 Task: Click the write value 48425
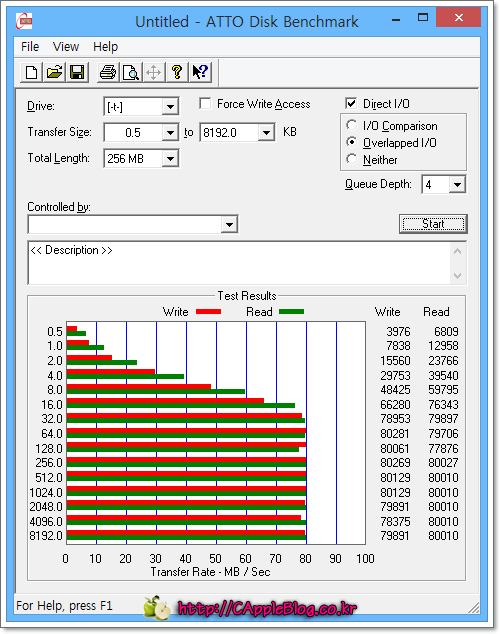pos(395,390)
